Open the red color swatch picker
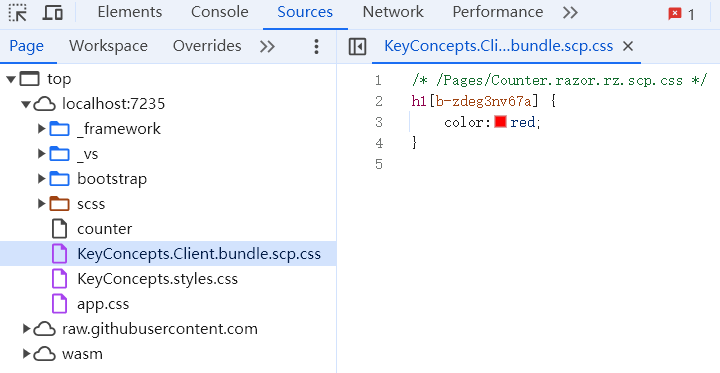 500,122
